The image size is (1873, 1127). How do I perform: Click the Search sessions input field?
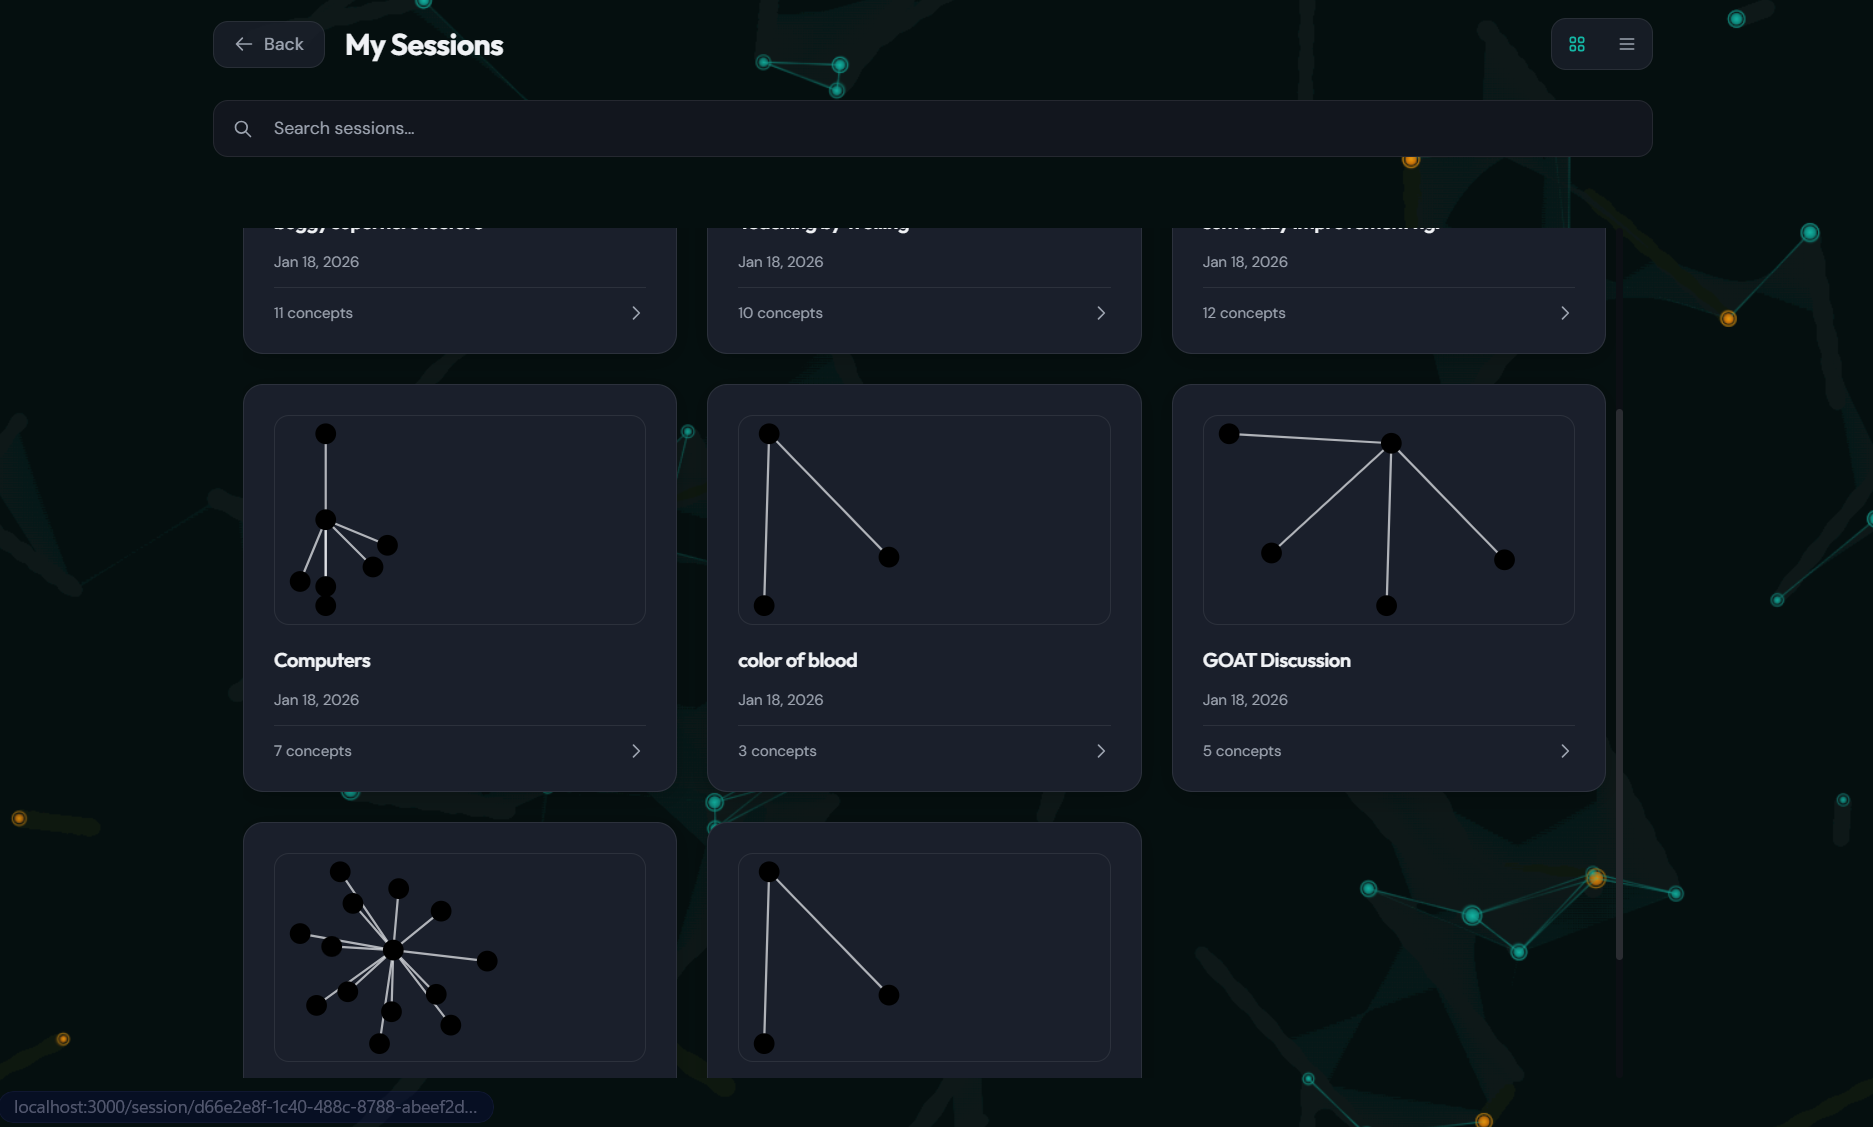(932, 128)
